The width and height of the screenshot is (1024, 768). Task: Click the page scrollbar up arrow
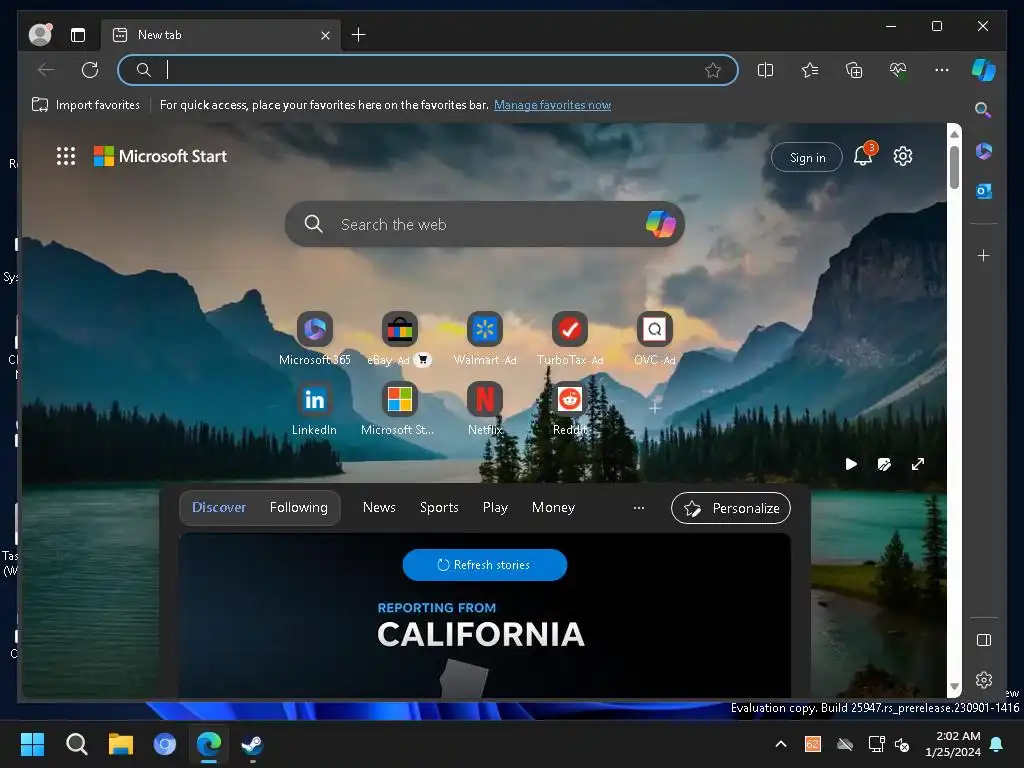pyautogui.click(x=954, y=134)
